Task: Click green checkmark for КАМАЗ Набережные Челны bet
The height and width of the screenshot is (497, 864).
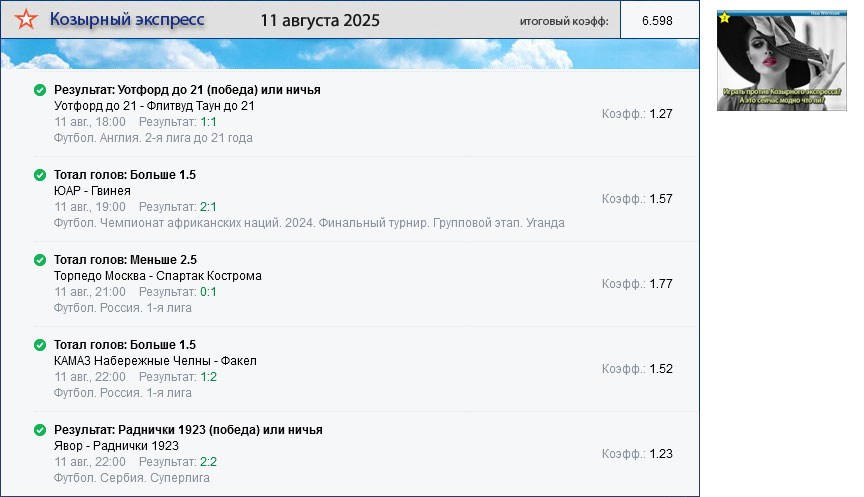Action: click(x=40, y=345)
